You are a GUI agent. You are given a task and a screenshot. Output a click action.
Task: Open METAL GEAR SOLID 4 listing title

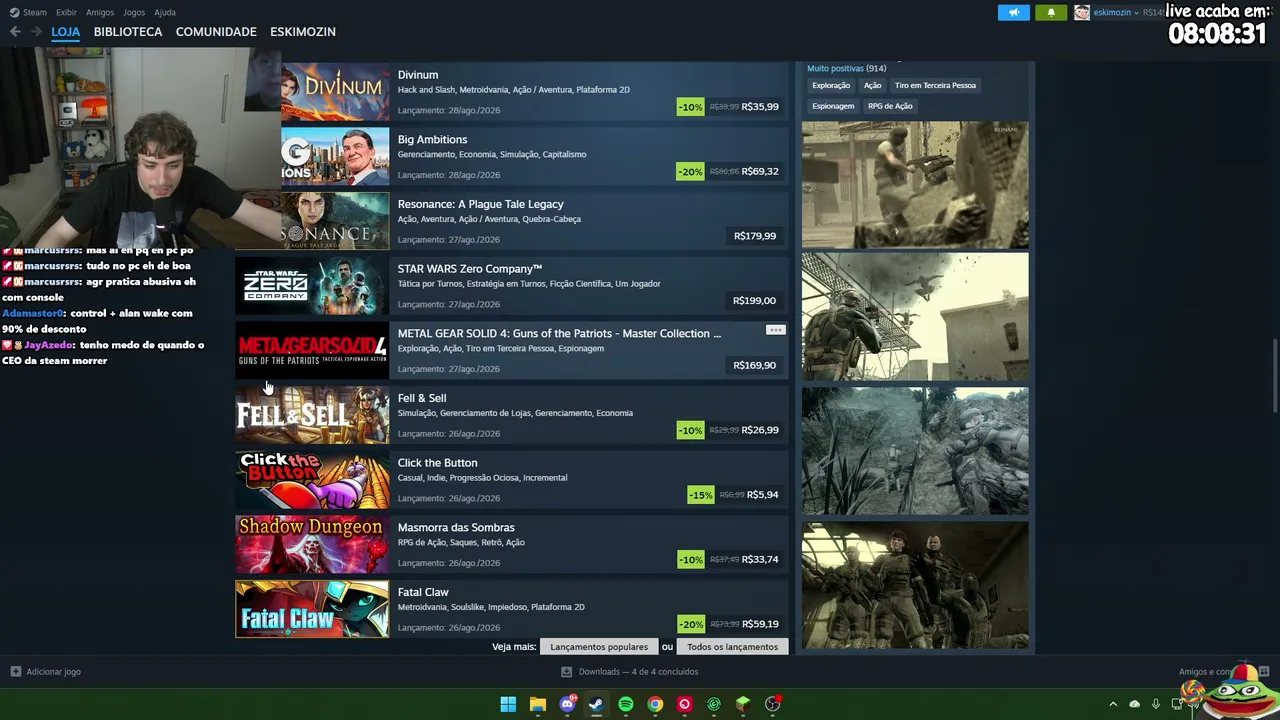(559, 334)
